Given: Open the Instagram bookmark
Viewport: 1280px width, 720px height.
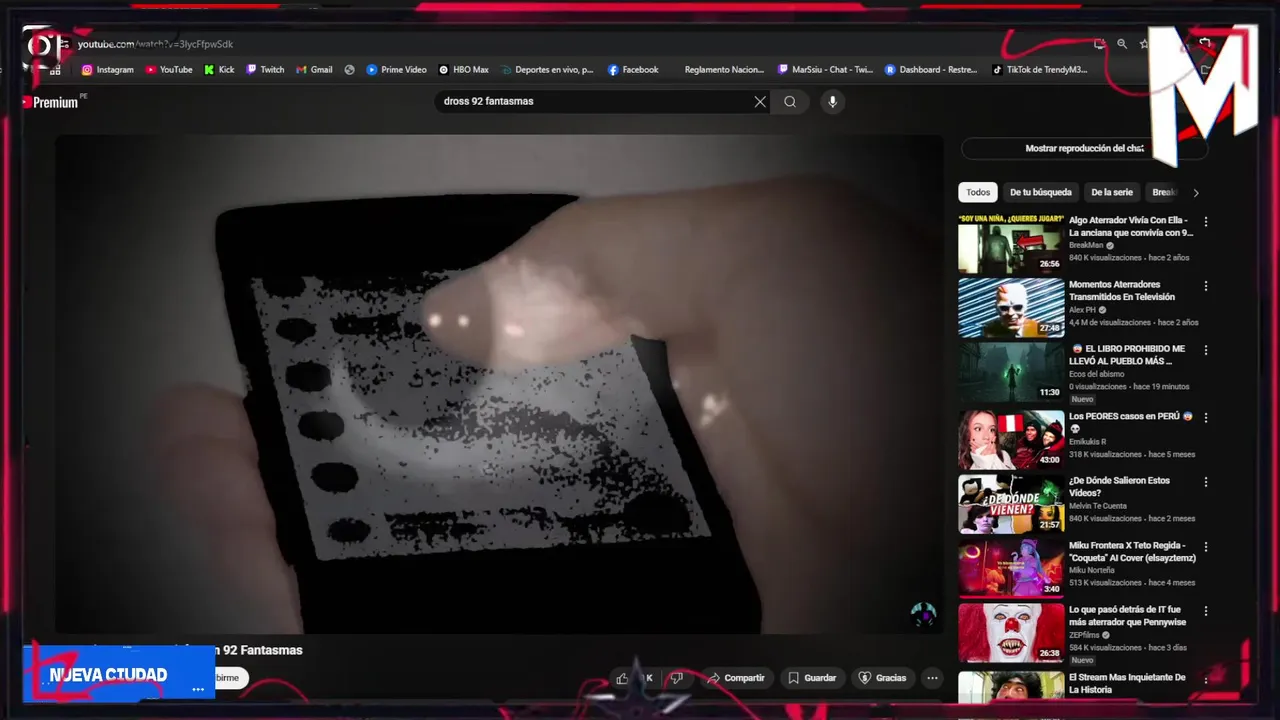Looking at the screenshot, I should pos(107,70).
